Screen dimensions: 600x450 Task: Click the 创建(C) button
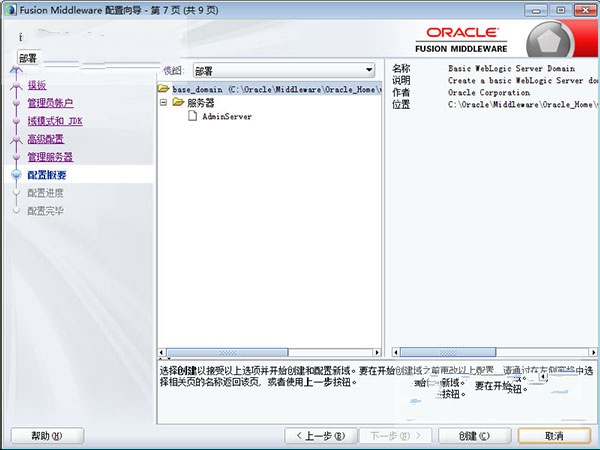click(x=474, y=435)
